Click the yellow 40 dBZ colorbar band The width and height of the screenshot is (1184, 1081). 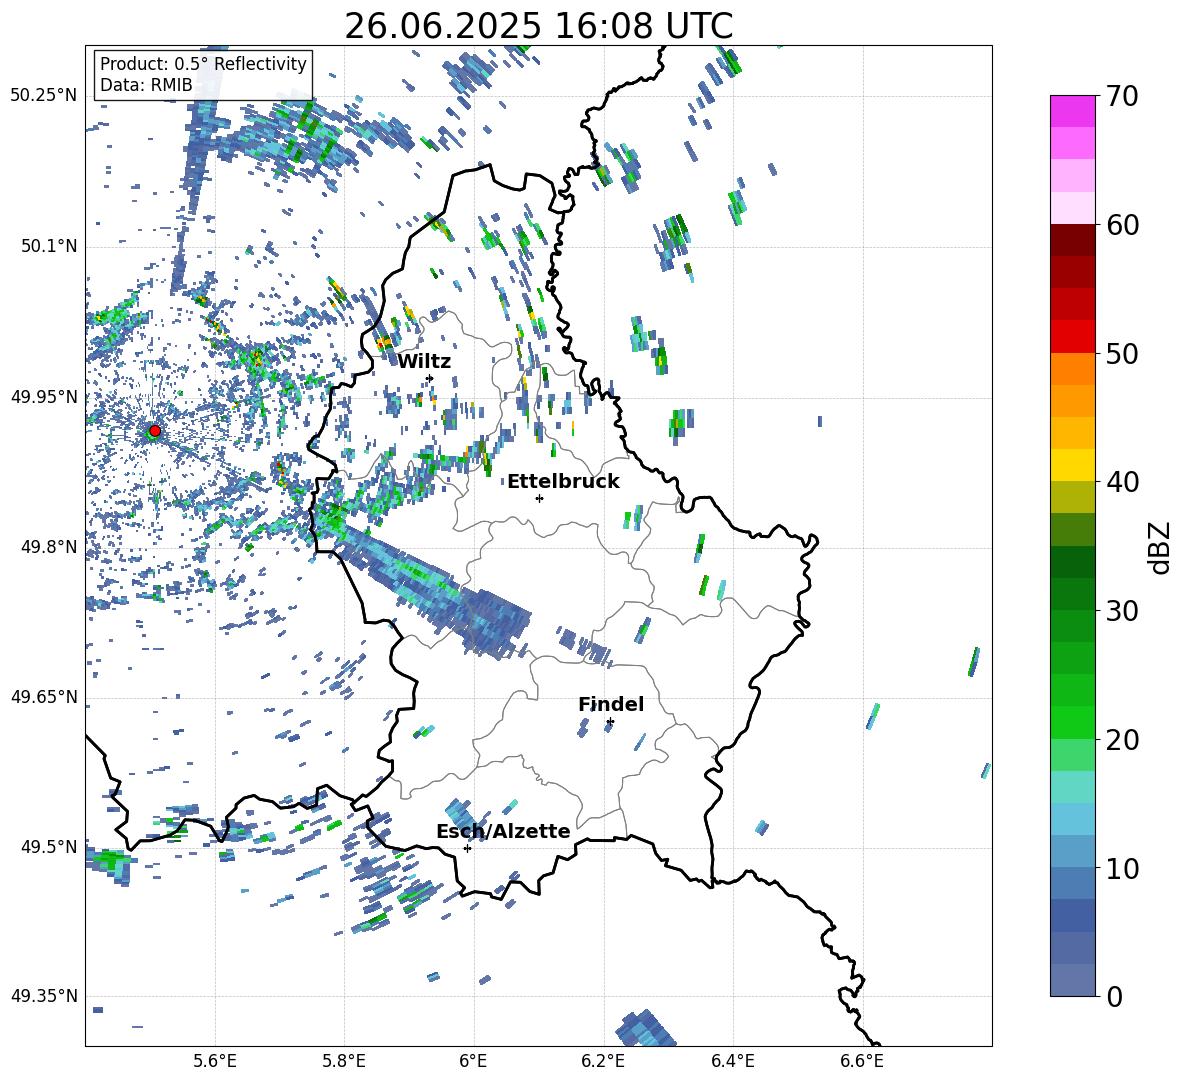click(1072, 465)
